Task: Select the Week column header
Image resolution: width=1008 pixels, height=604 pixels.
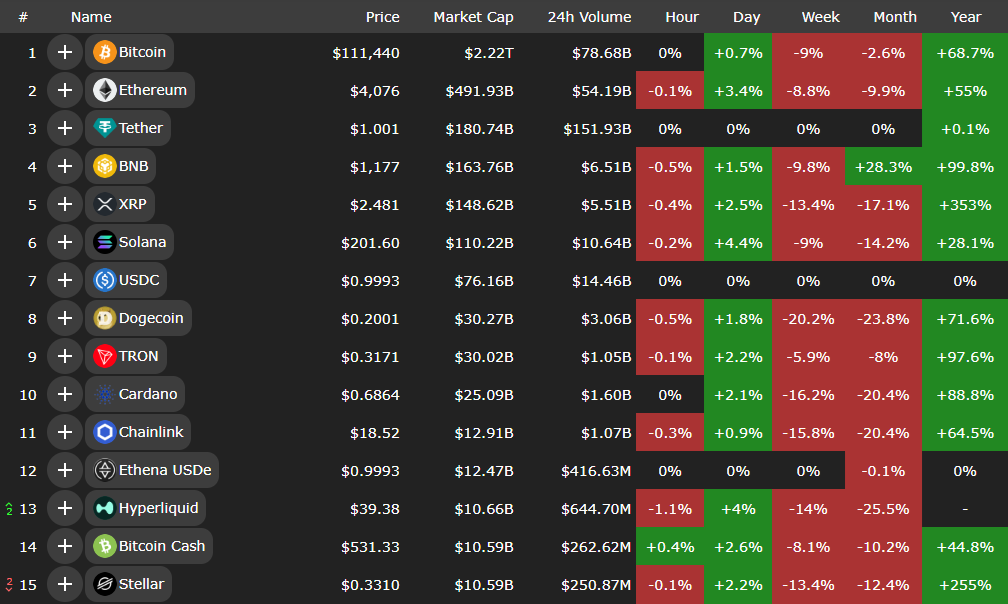Action: 820,17
